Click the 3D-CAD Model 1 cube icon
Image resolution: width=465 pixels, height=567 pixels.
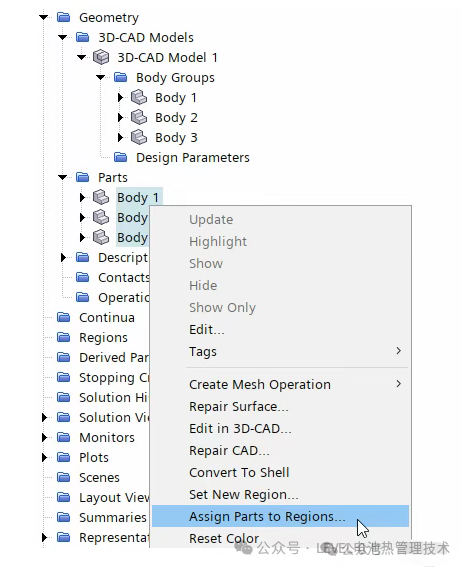(x=101, y=57)
